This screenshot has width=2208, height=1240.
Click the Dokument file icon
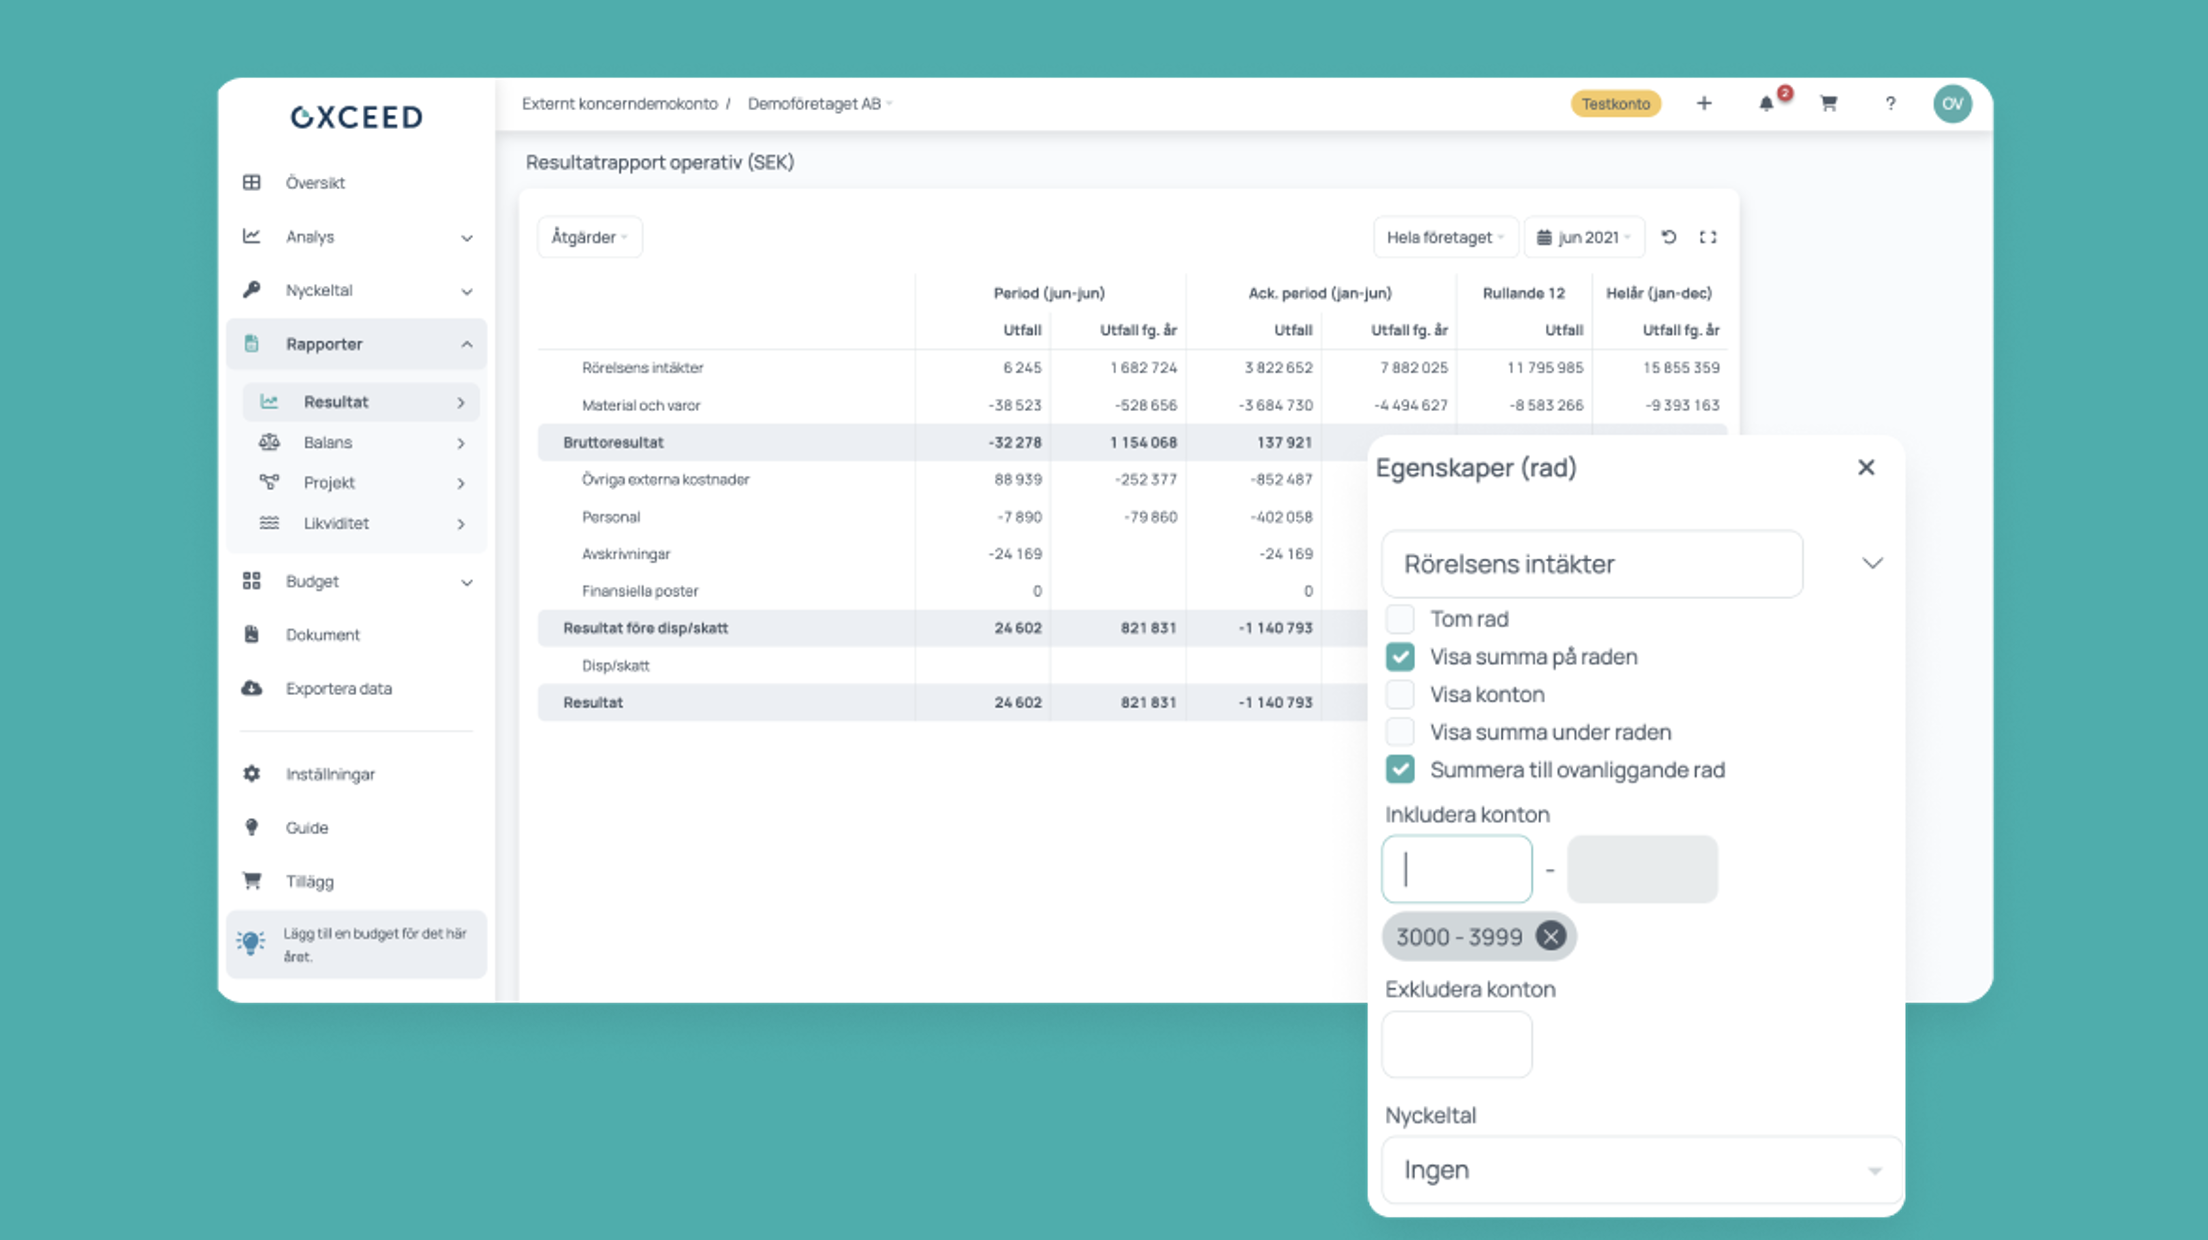(252, 634)
